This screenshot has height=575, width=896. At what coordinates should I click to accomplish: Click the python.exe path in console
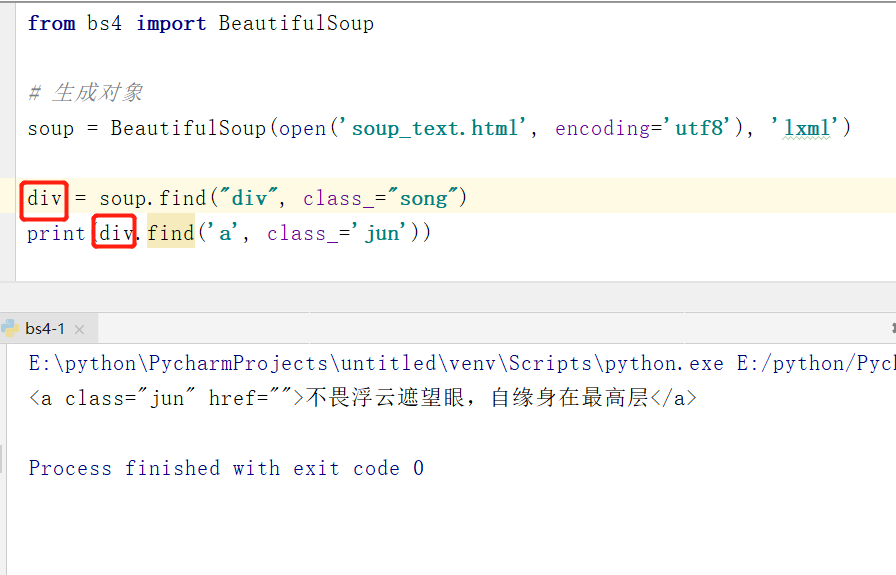tap(376, 364)
